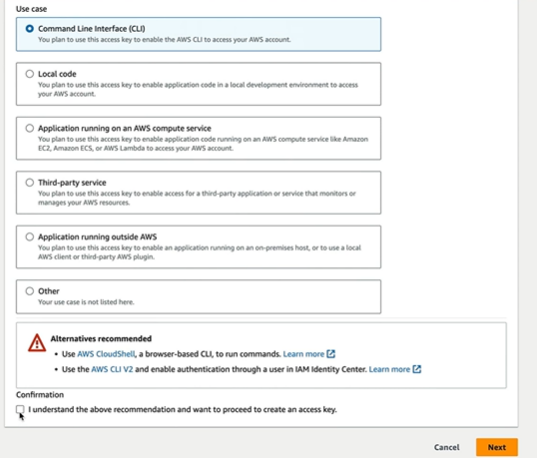Click the confirmation statement label text

pos(183,409)
